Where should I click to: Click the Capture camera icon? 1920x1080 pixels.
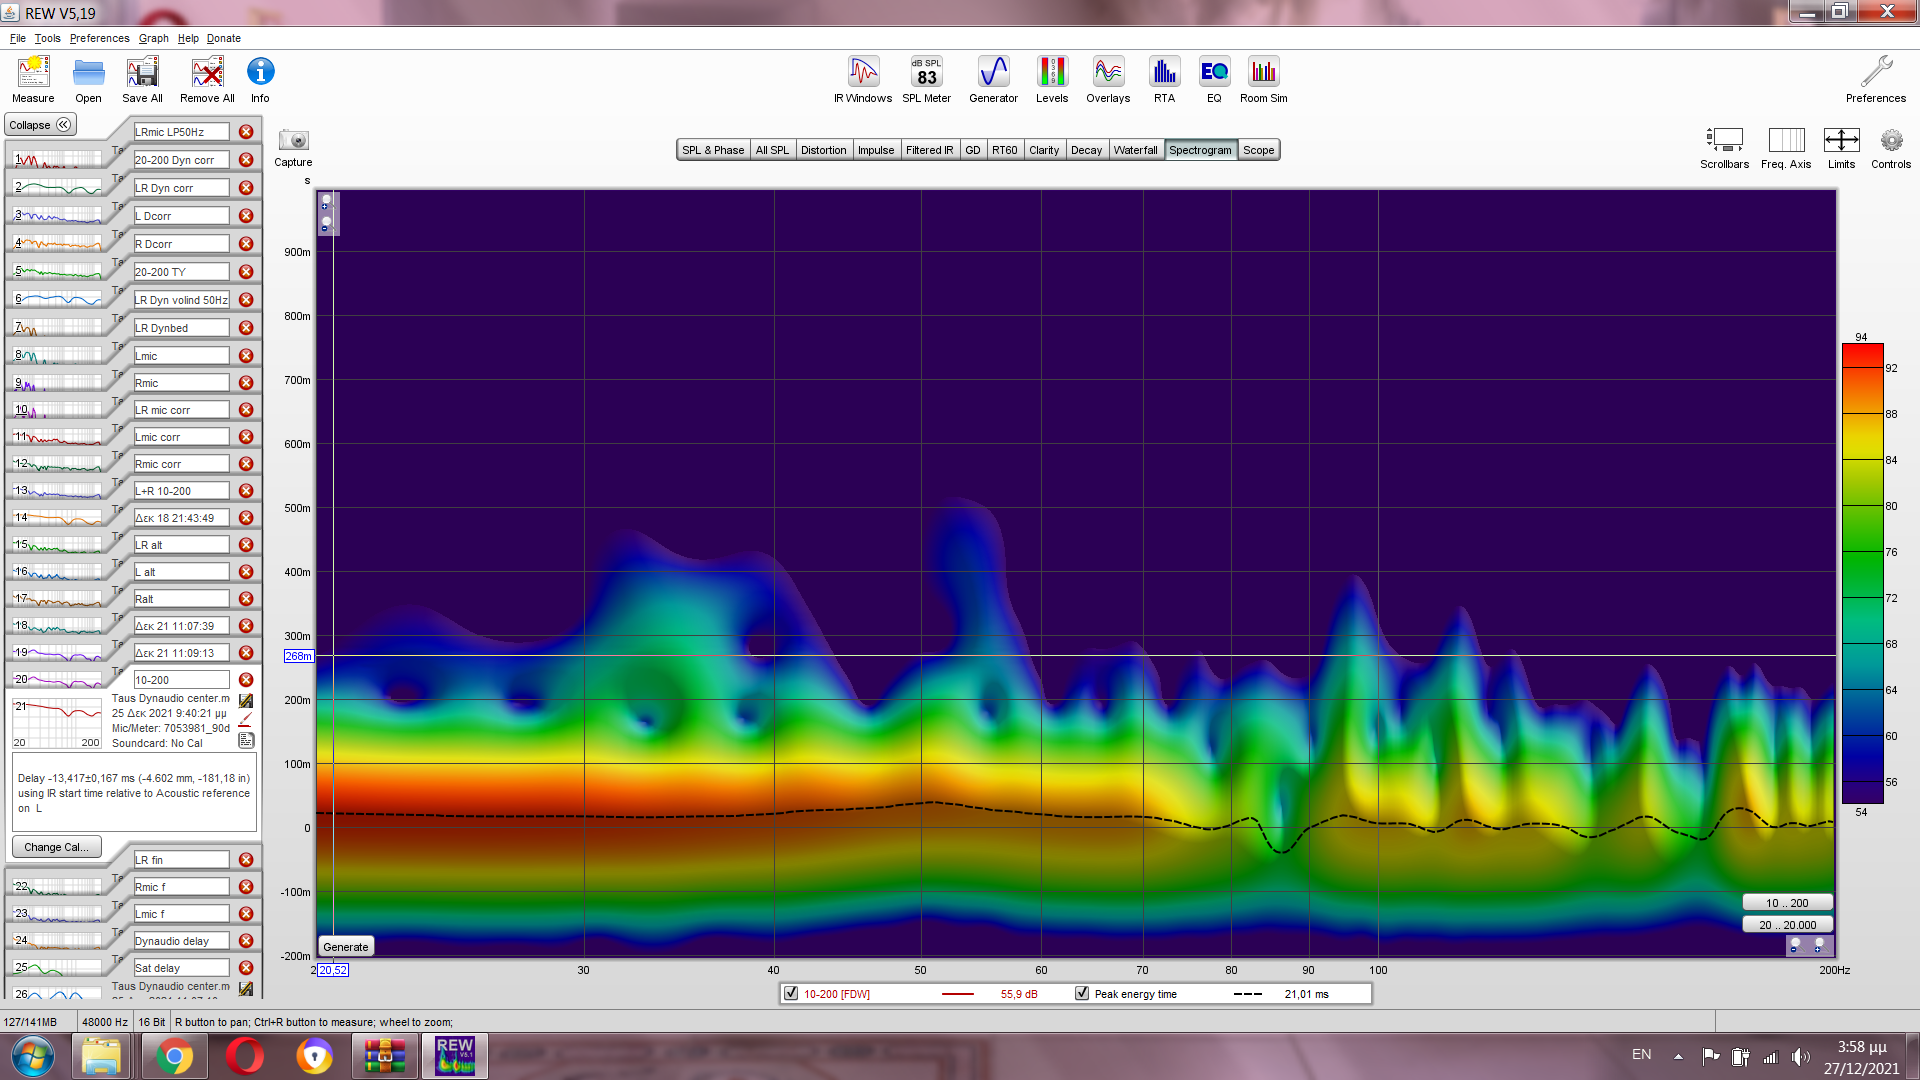point(293,141)
